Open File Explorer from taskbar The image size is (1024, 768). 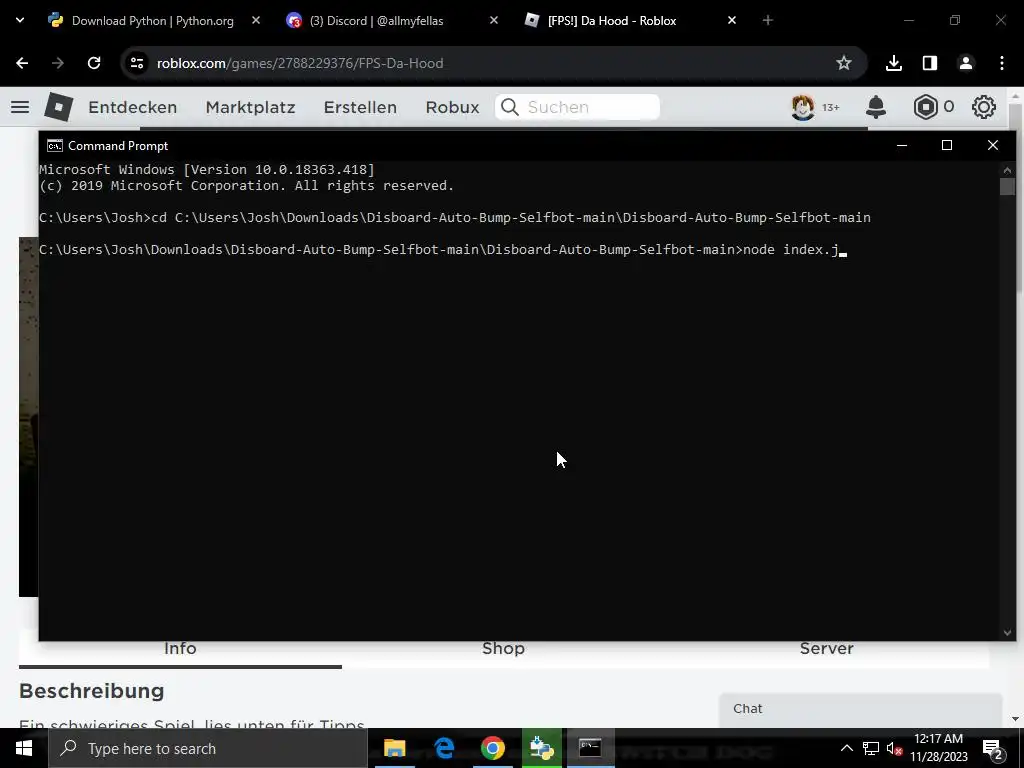point(394,748)
